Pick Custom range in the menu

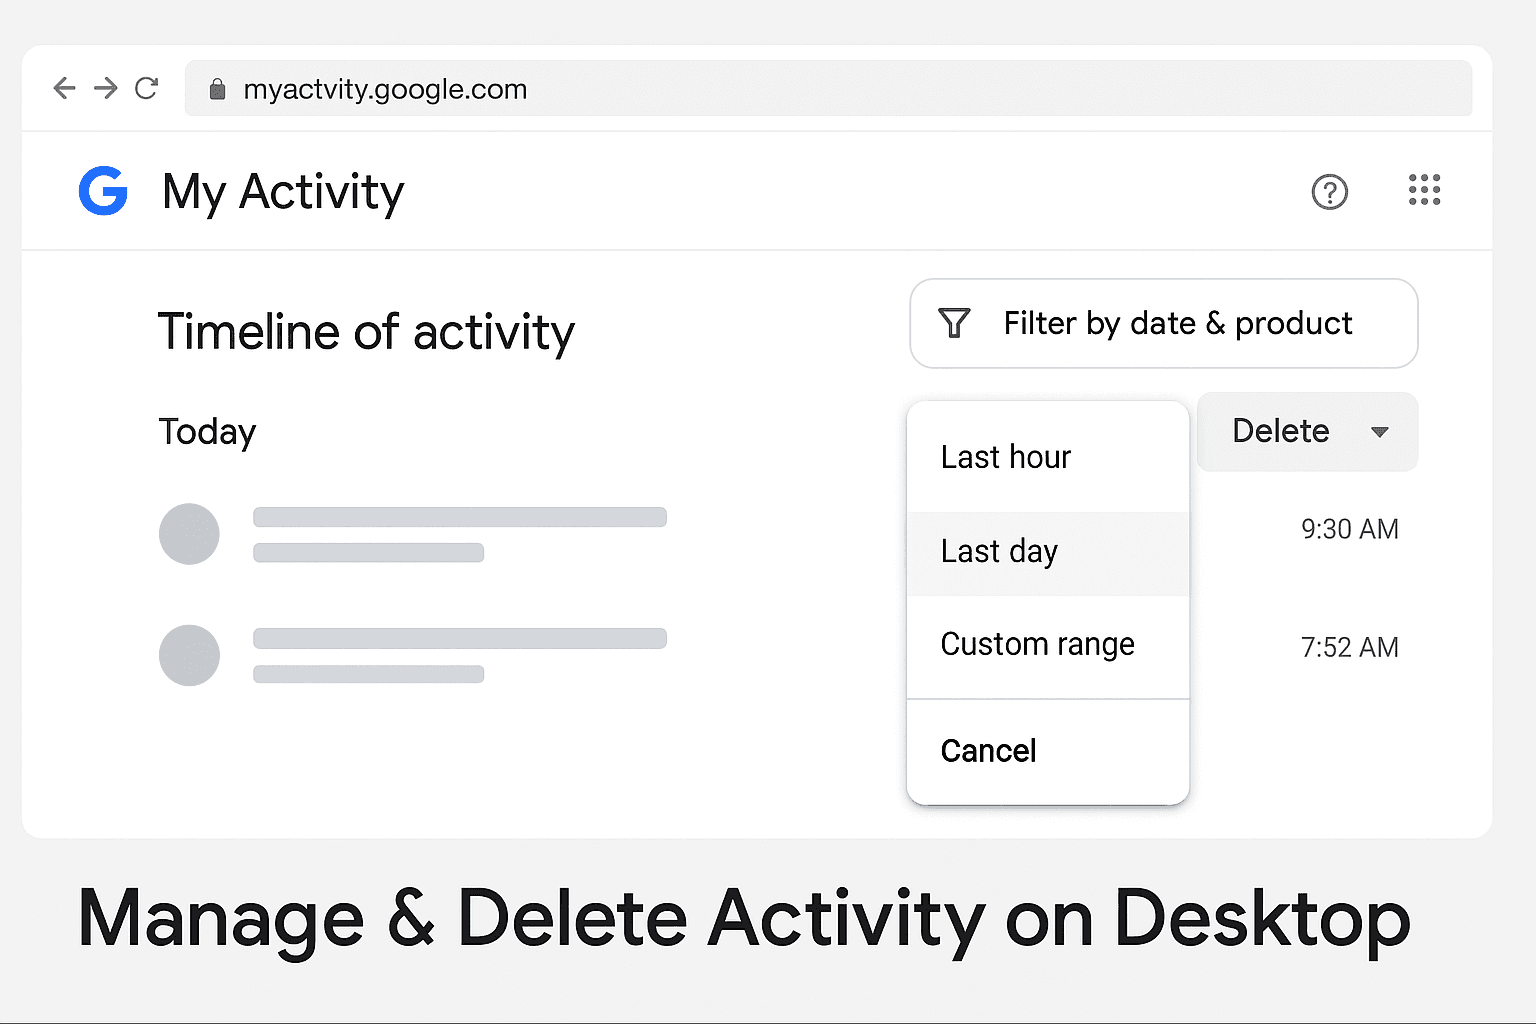[1038, 645]
